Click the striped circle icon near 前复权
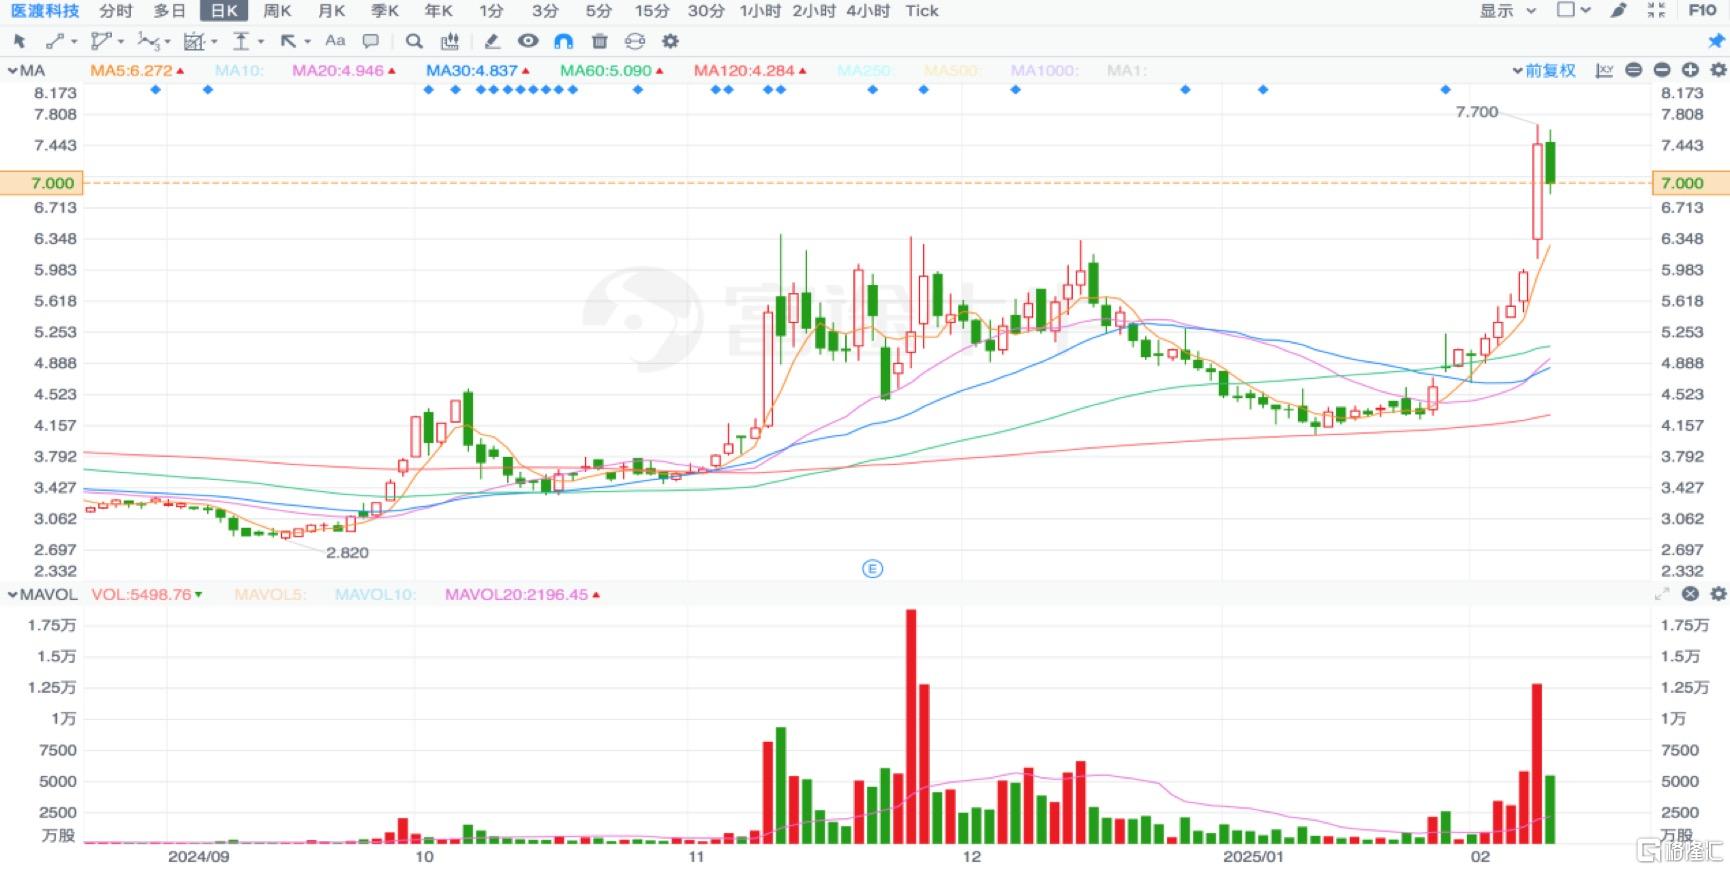 coord(1634,70)
